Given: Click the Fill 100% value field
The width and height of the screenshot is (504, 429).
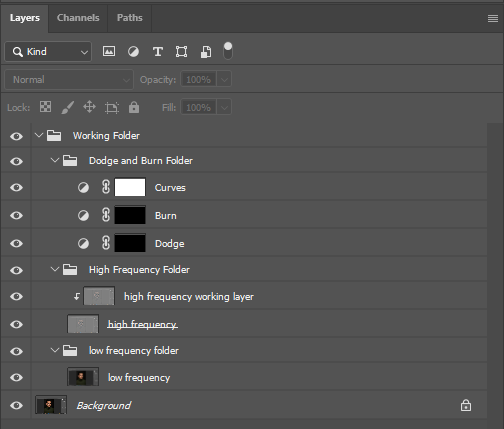Looking at the screenshot, I should (199, 107).
